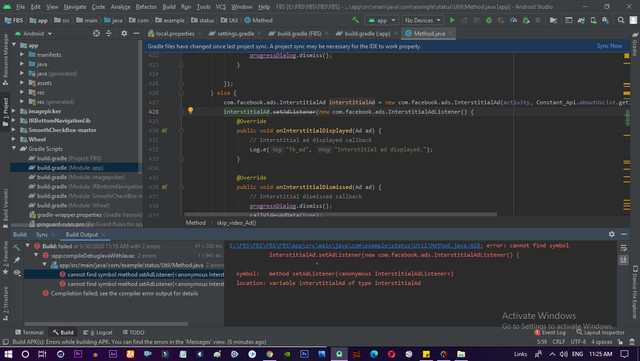The height and width of the screenshot is (361, 640).
Task: Click the Method.java:428 error file link
Action: (x=356, y=245)
